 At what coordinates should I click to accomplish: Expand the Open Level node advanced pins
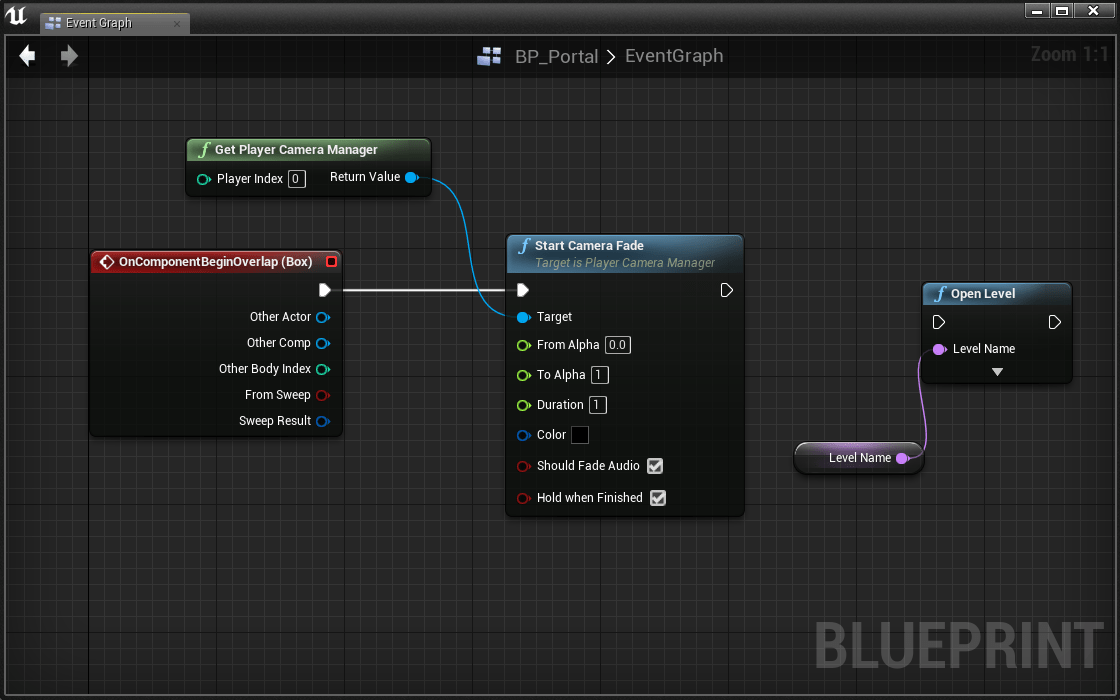[x=997, y=372]
